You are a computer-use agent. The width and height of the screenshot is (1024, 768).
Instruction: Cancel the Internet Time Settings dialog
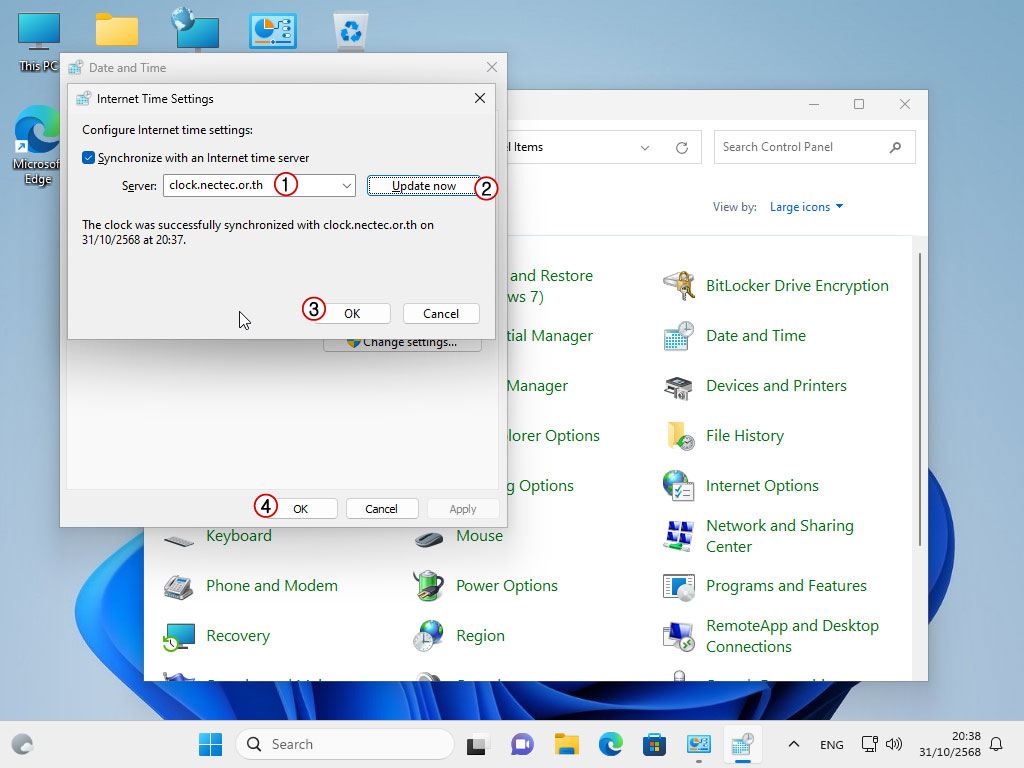(x=441, y=313)
